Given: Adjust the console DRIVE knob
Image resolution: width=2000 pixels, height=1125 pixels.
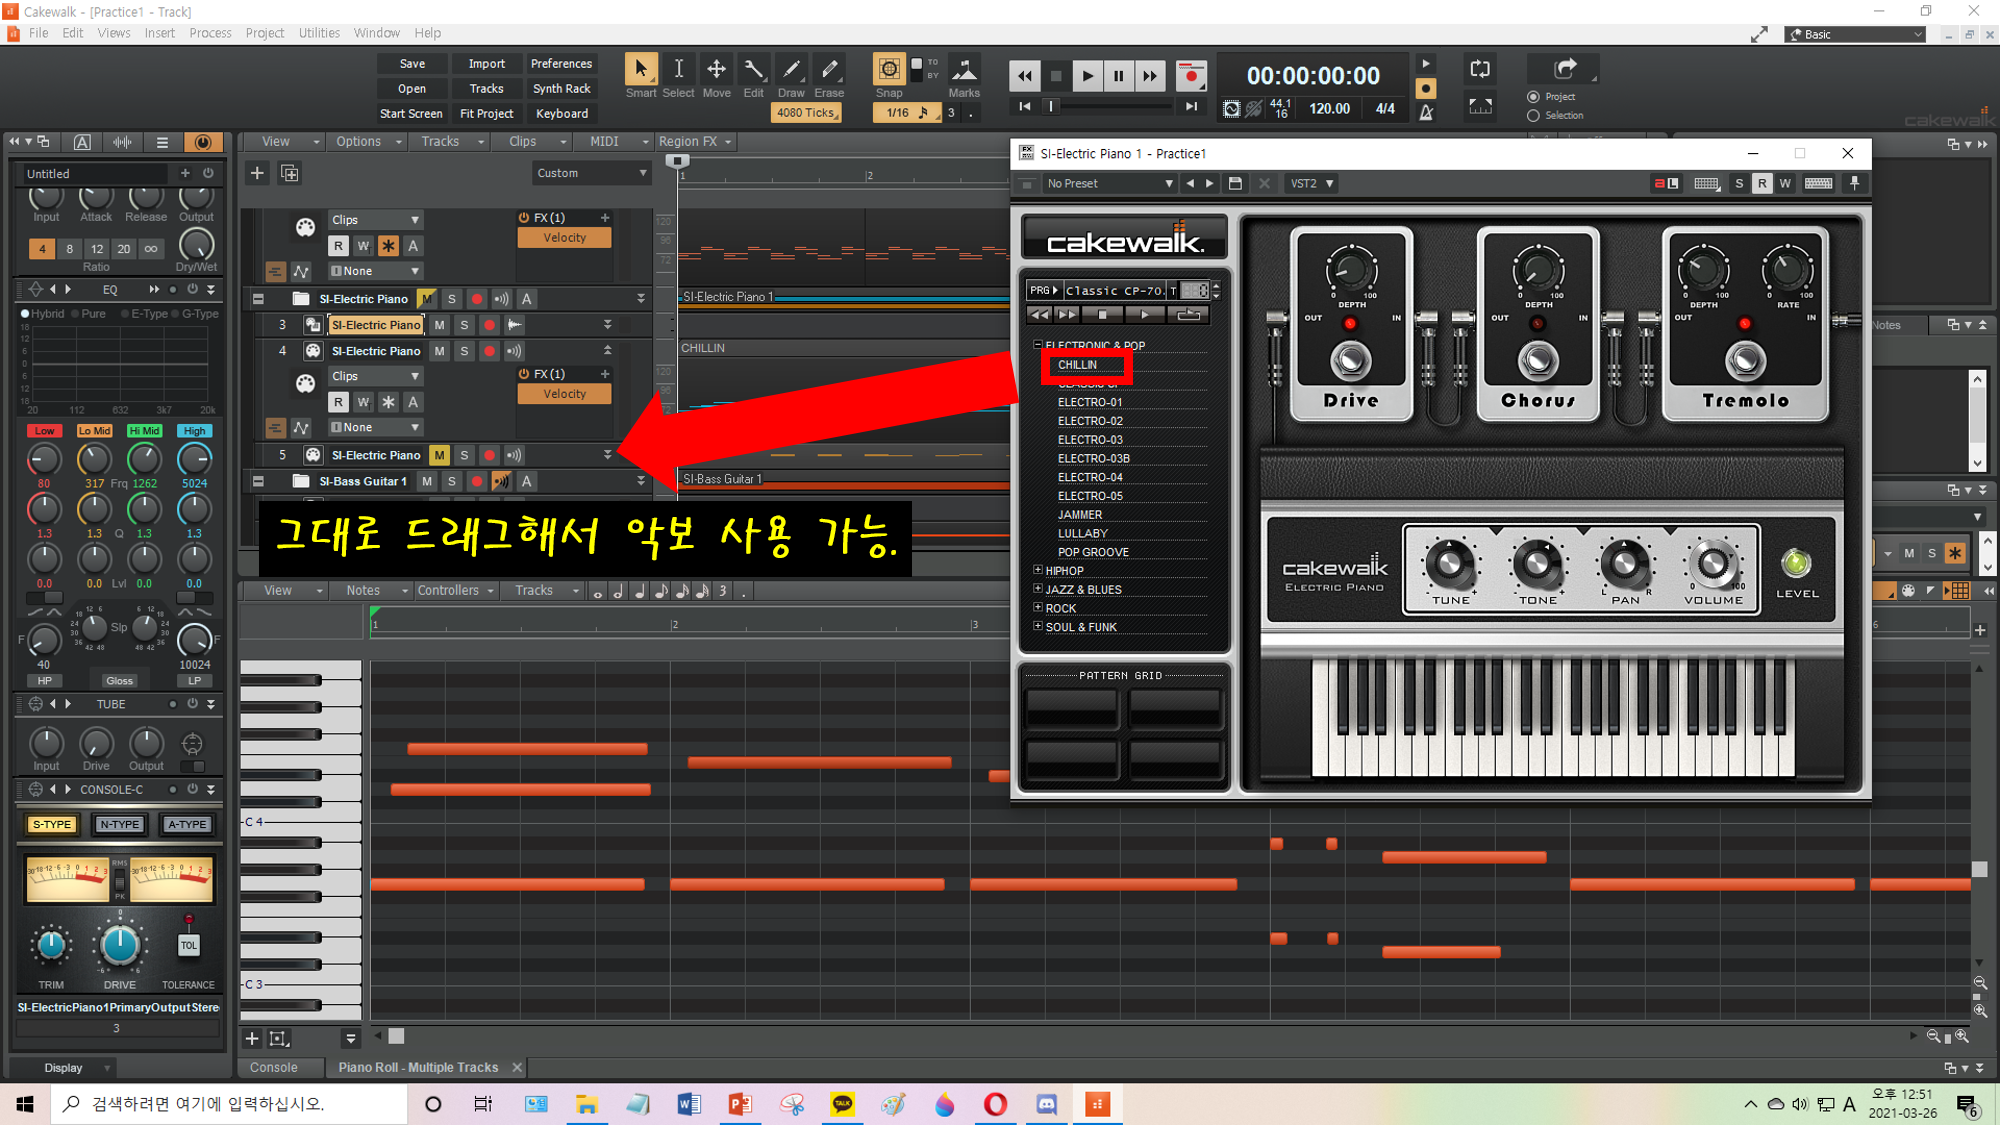Looking at the screenshot, I should (119, 944).
